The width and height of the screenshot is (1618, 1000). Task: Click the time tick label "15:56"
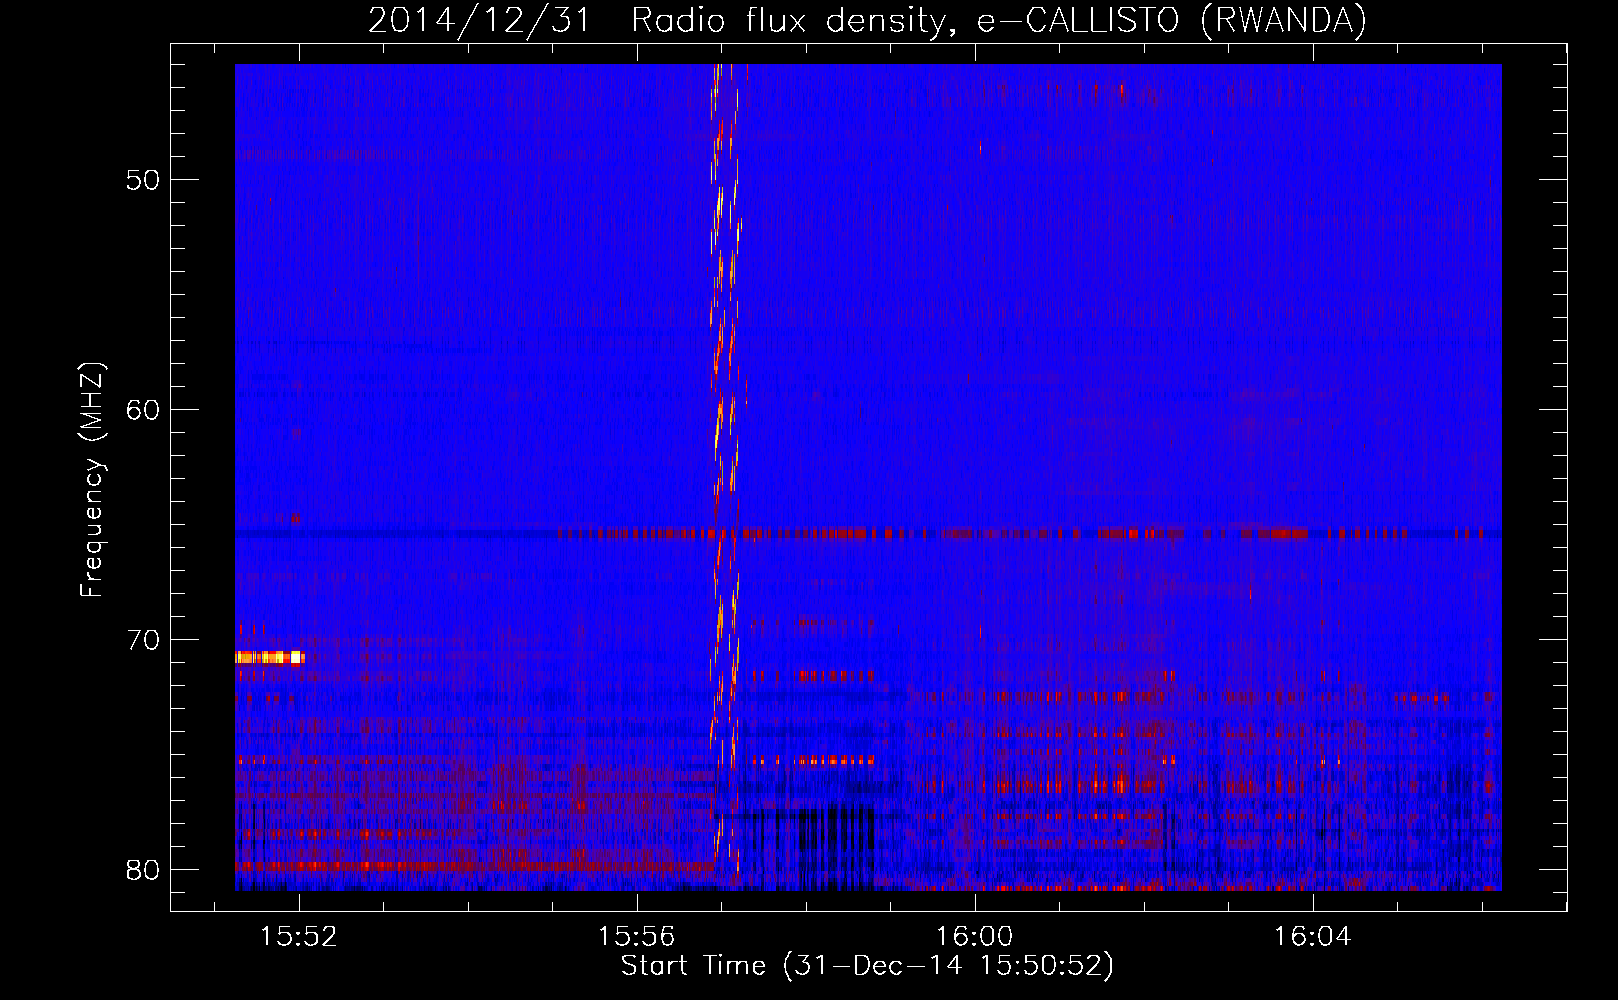pos(636,937)
